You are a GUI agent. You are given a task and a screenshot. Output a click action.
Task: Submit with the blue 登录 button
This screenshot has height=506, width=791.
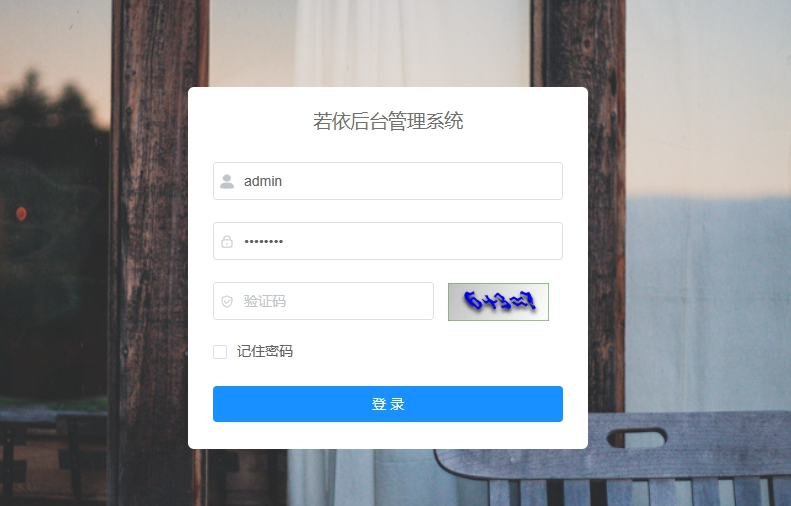pos(387,404)
